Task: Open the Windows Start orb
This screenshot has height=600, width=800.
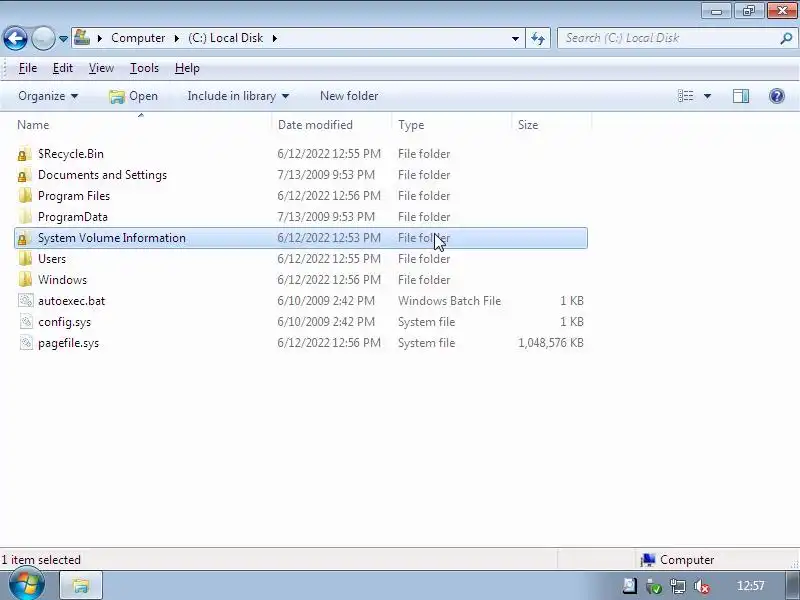Action: click(x=27, y=584)
